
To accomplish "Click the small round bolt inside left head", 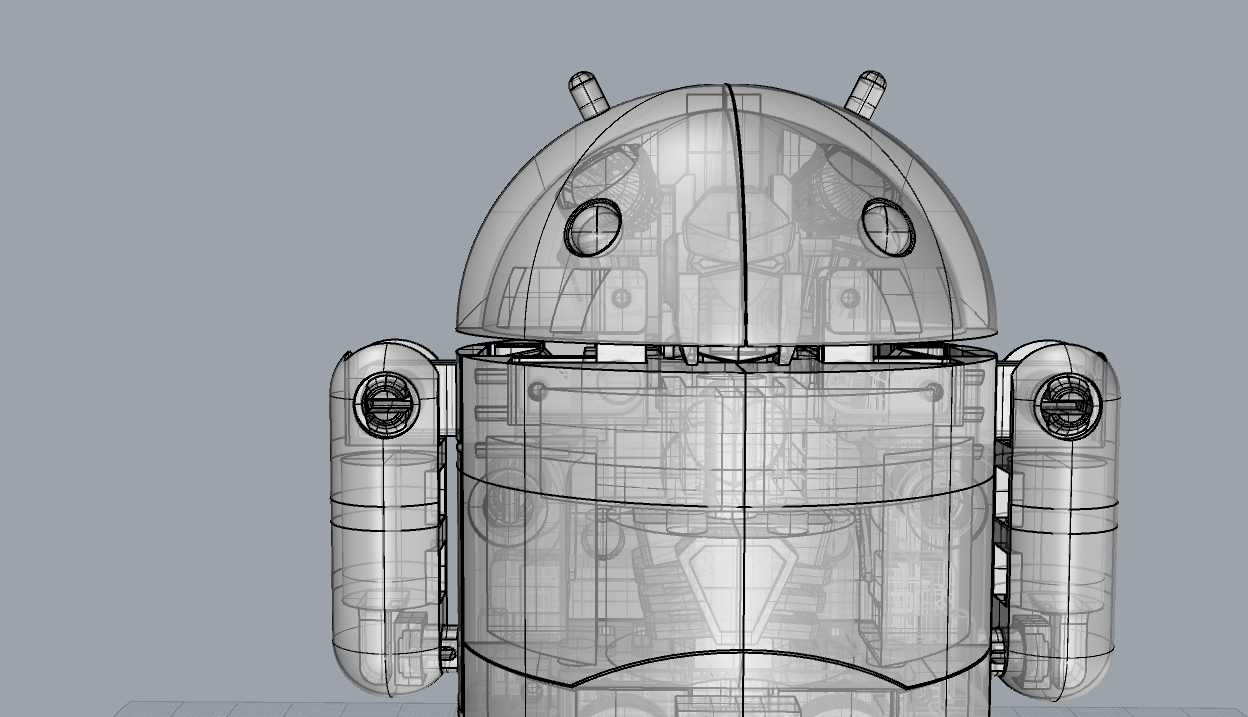I will point(621,298).
